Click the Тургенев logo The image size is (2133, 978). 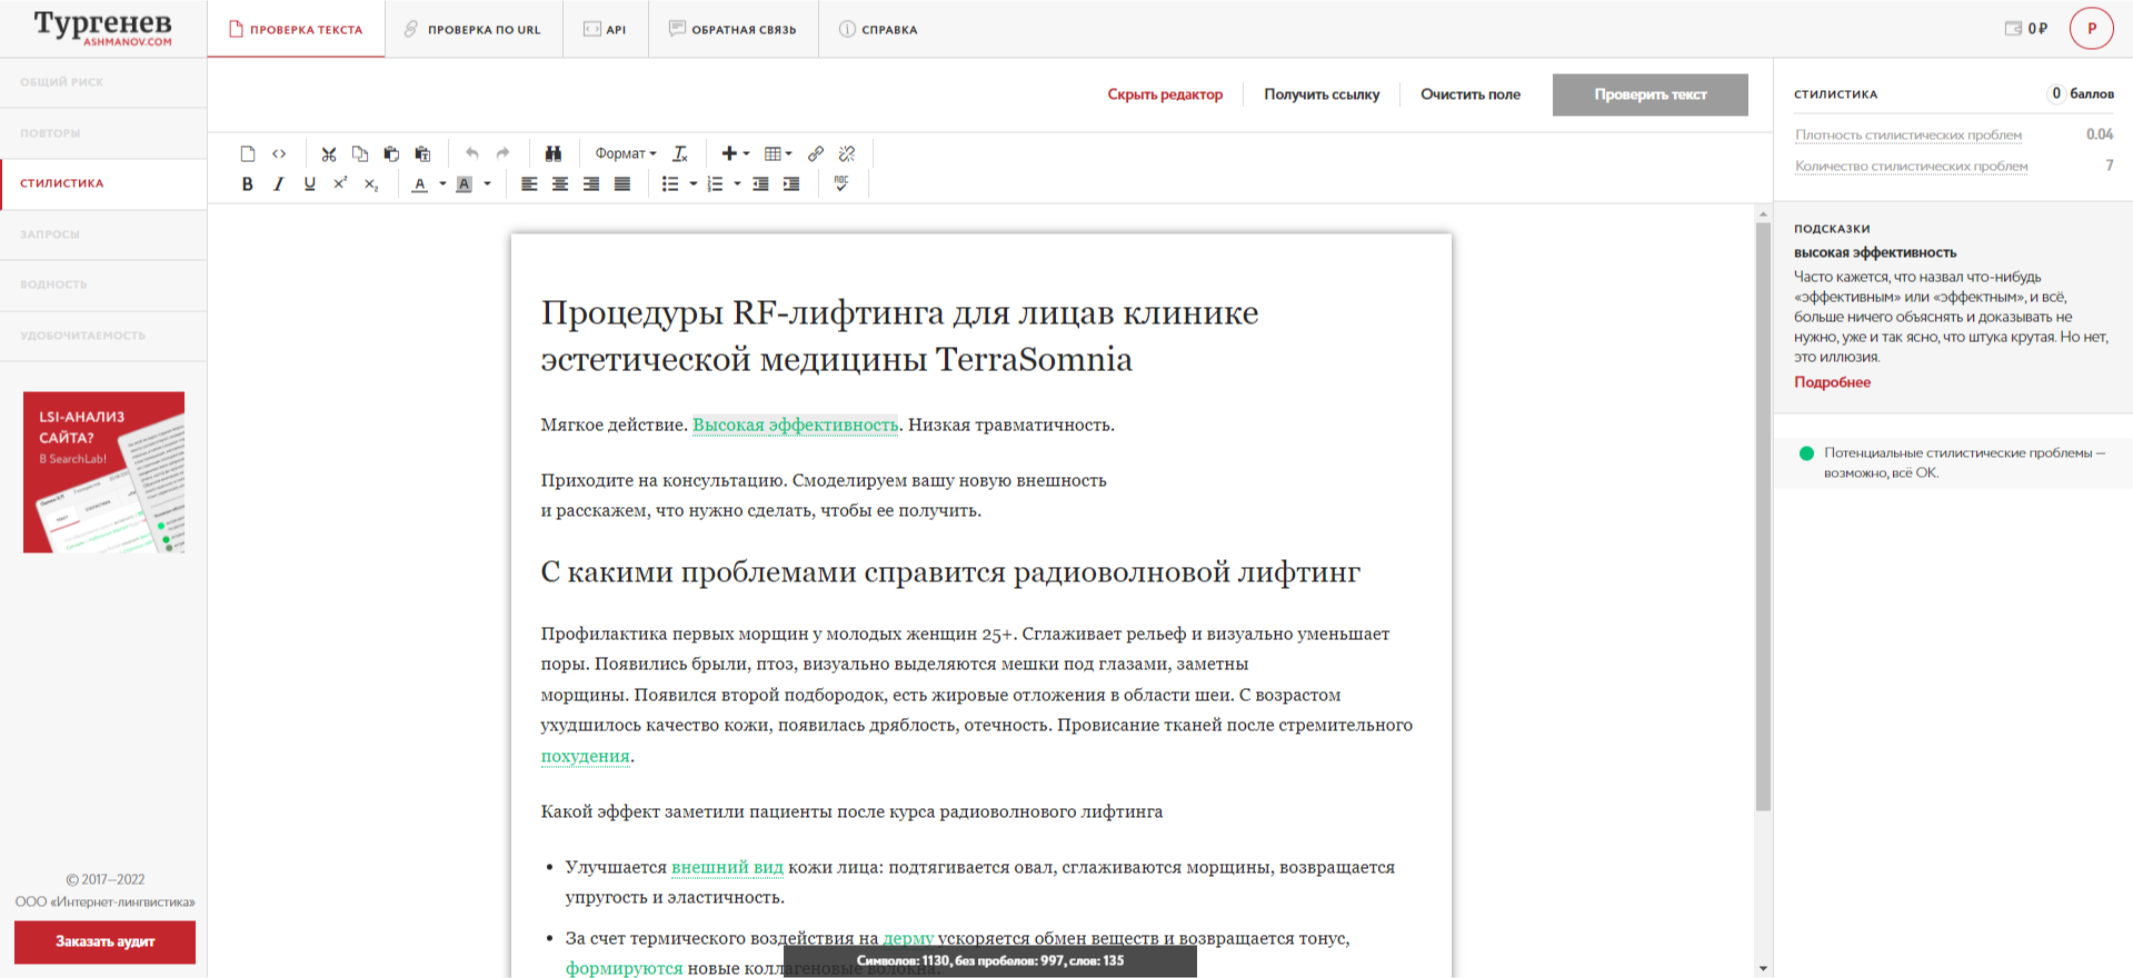point(103,27)
